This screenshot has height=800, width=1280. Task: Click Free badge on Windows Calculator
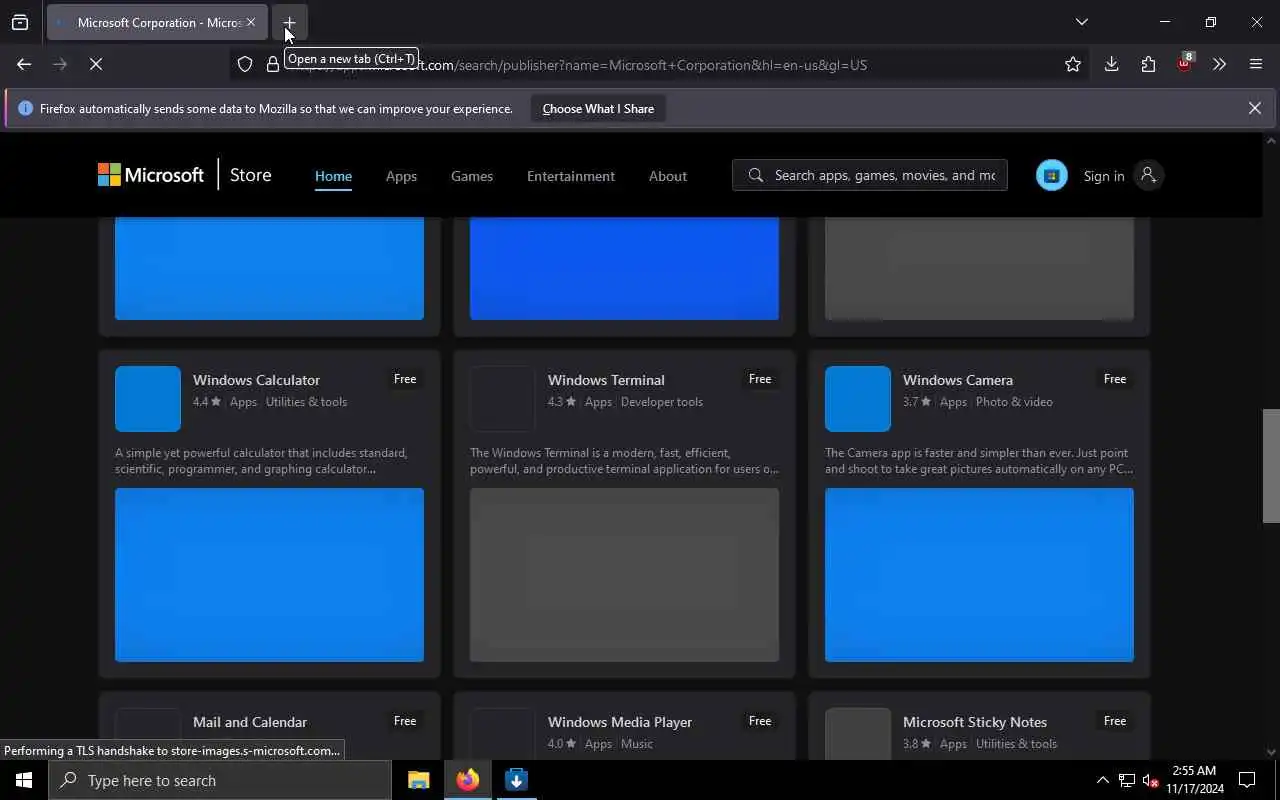[405, 379]
